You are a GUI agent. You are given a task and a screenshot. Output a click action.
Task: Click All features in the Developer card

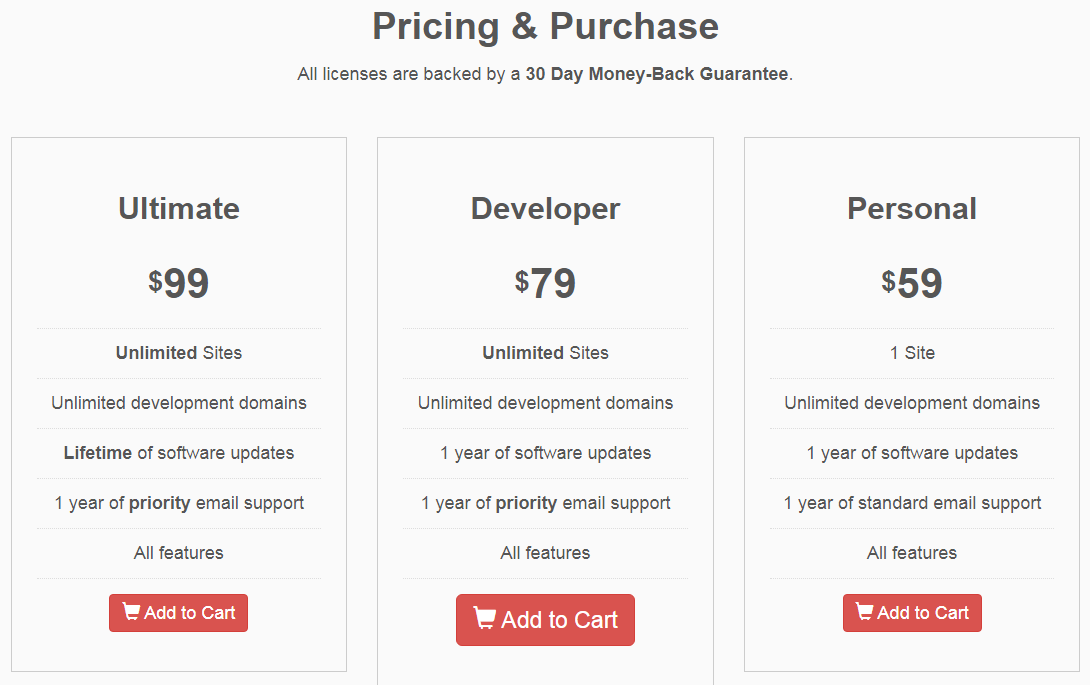pos(545,553)
